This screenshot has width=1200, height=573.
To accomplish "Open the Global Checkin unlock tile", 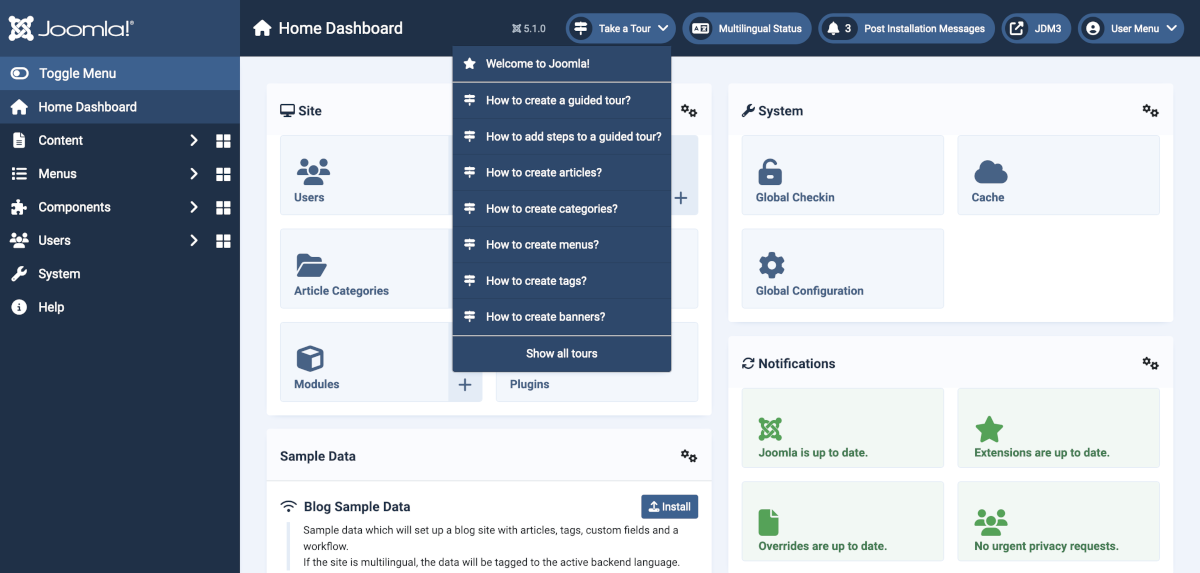I will [842, 175].
